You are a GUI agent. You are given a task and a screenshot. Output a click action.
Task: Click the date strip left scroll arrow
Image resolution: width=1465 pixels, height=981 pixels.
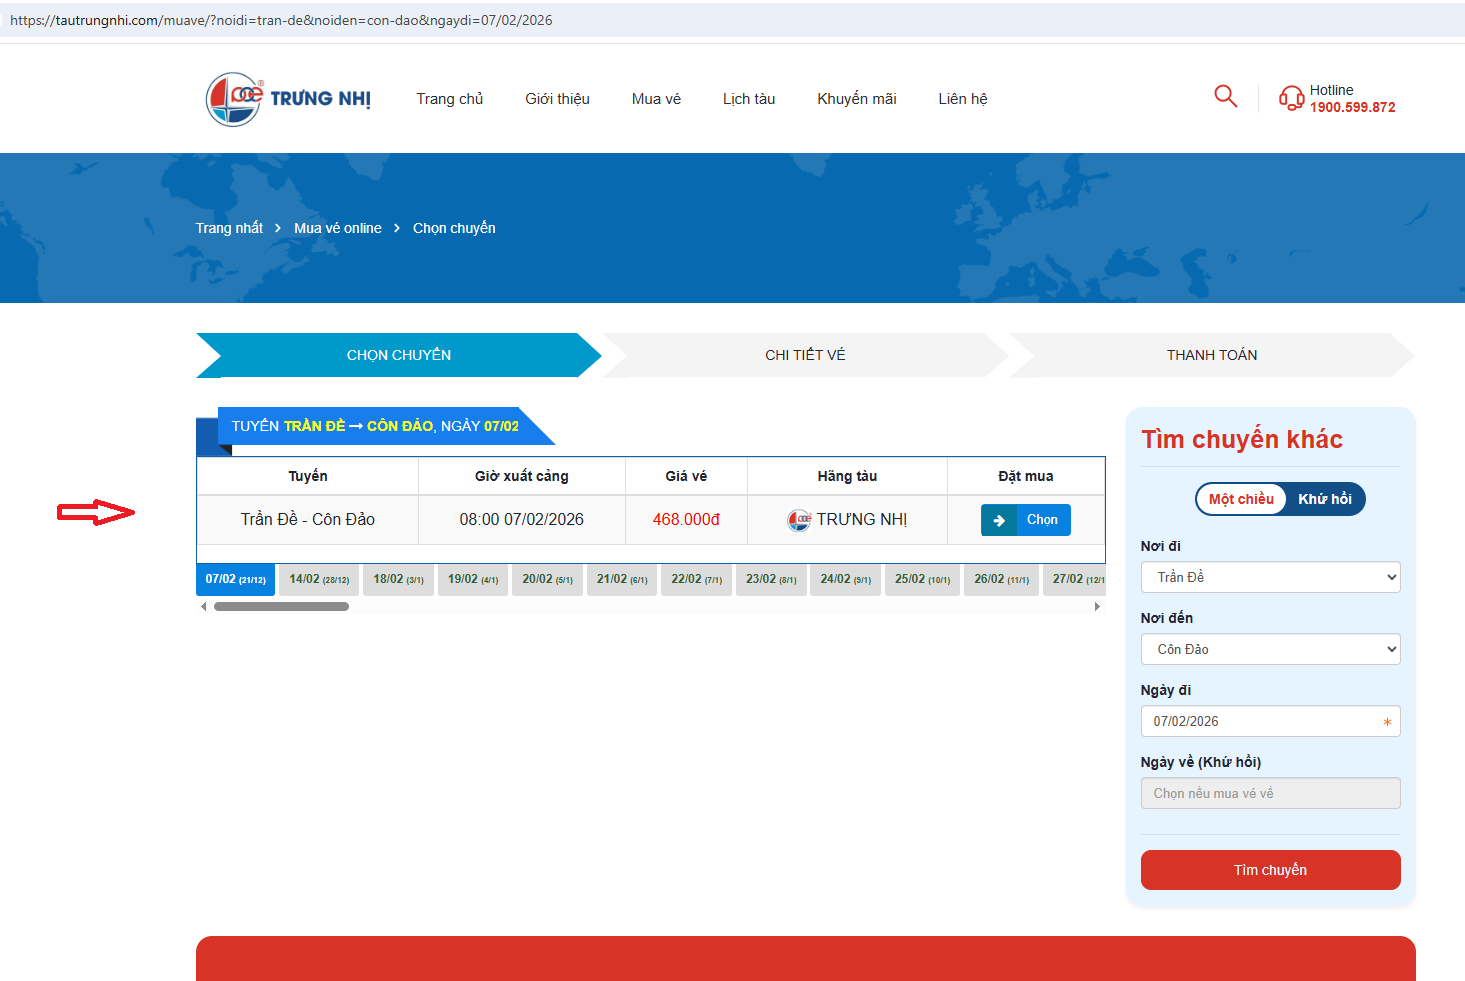click(204, 606)
